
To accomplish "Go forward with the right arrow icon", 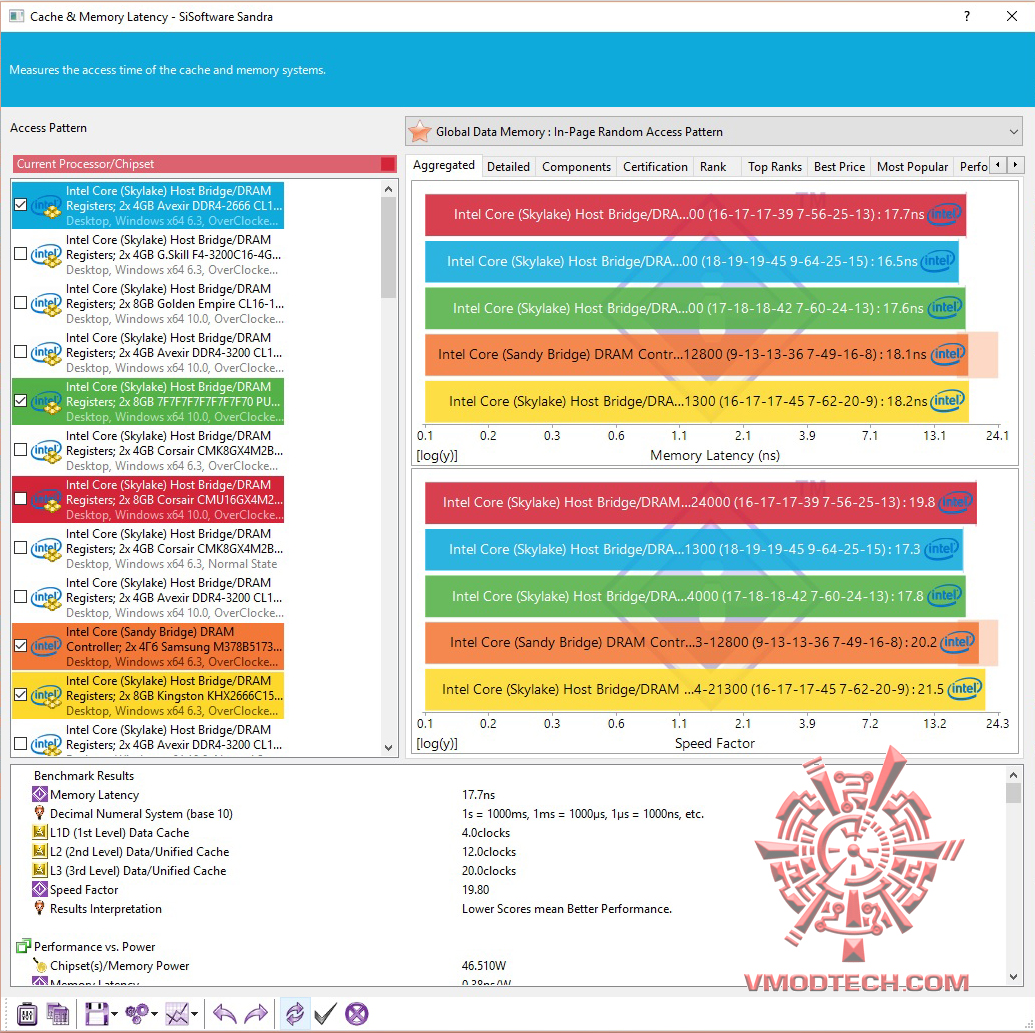I will 256,1014.
